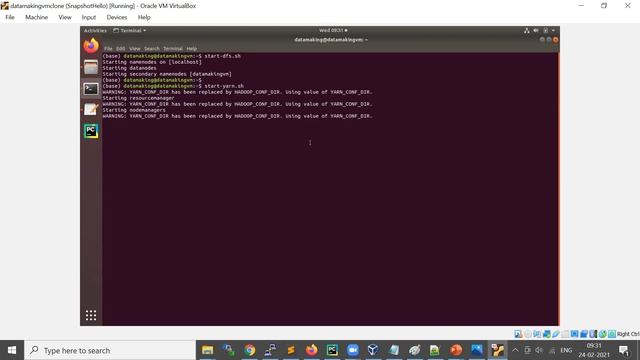Open Sublime Text from the Windows taskbar
Image resolution: width=640 pixels, height=360 pixels.
291,350
